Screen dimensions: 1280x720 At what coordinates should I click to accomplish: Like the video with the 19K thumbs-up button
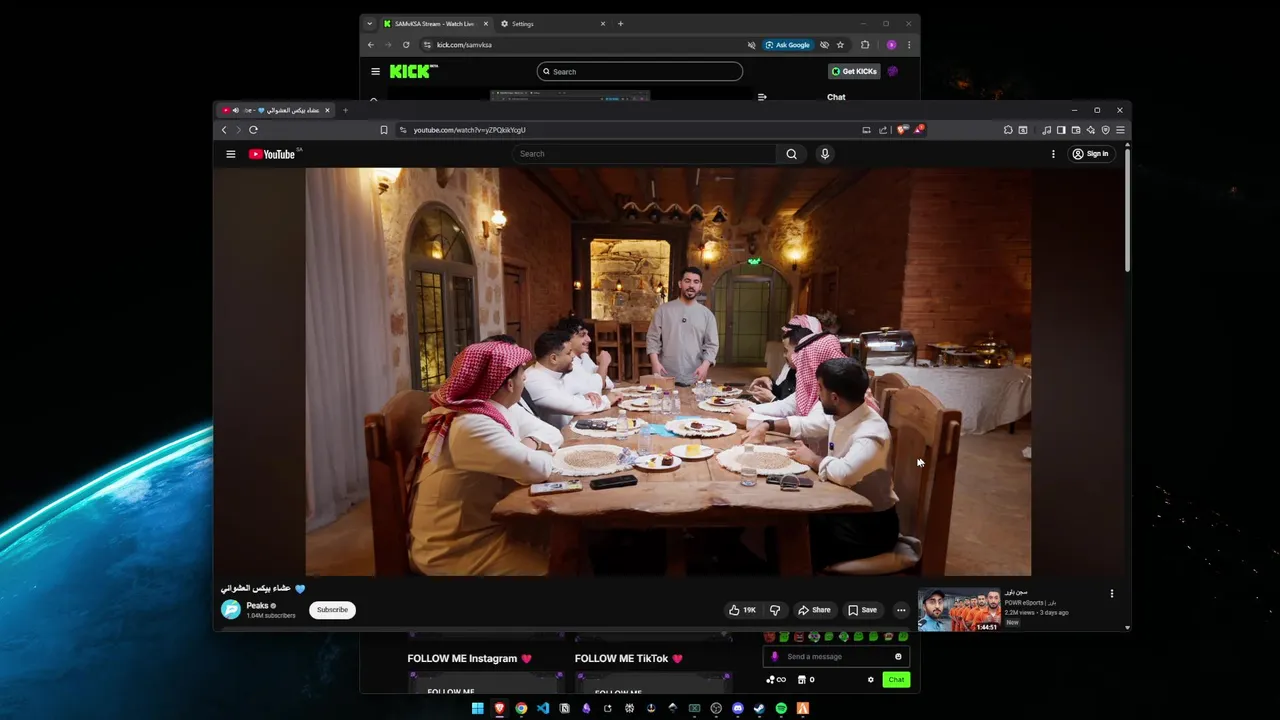[743, 610]
